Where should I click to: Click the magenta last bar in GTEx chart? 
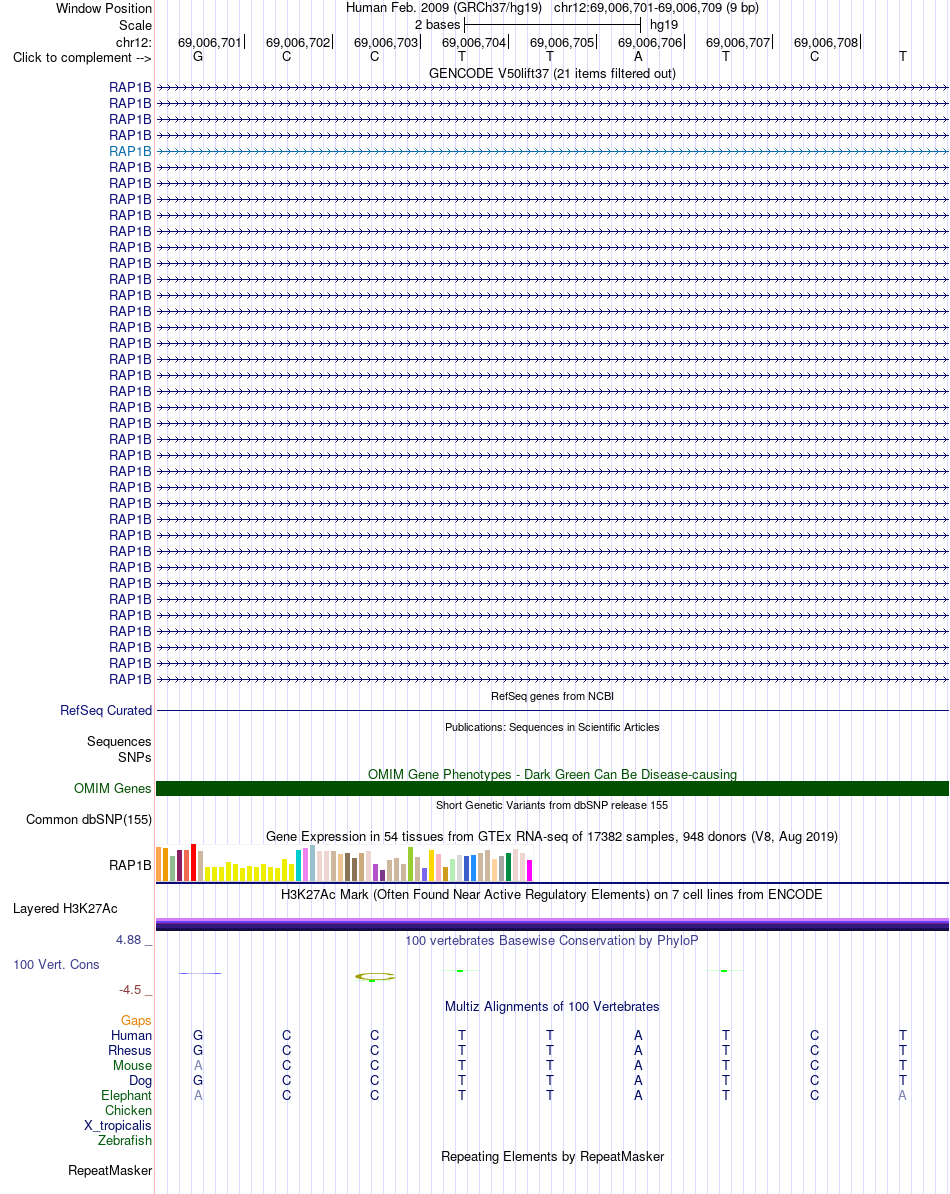pos(530,870)
